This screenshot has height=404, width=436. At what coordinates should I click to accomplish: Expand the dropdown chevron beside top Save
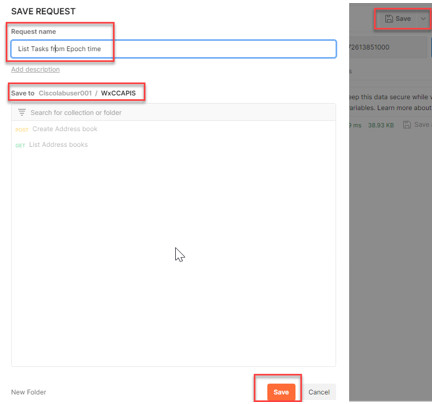point(423,19)
